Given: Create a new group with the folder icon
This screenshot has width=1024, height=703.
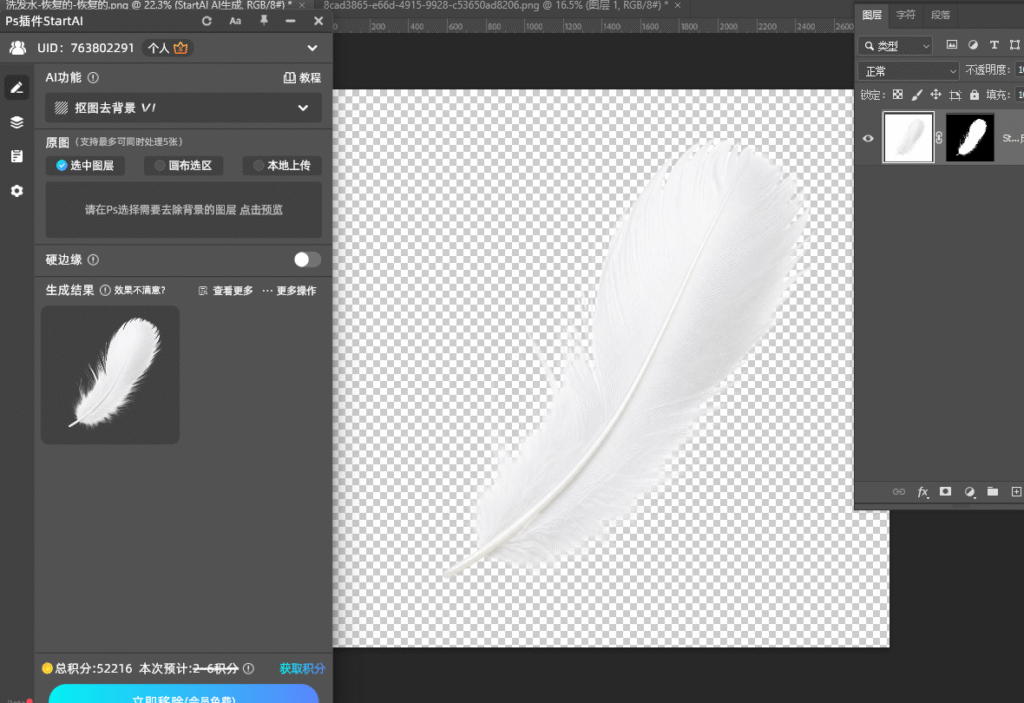Looking at the screenshot, I should [x=993, y=492].
